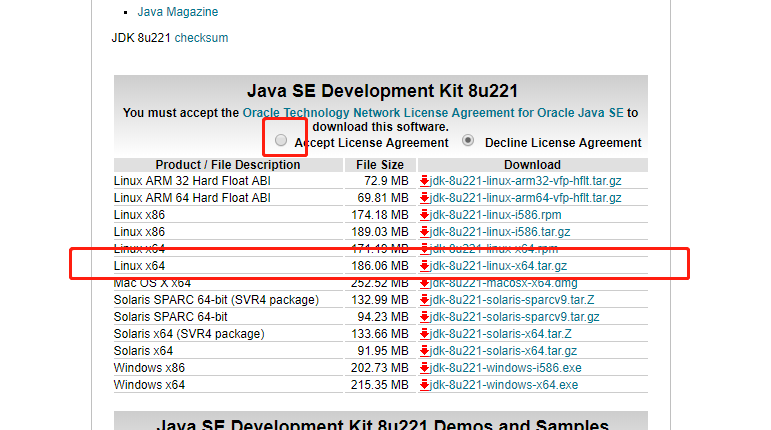The width and height of the screenshot is (771, 430).
Task: Click download arrow icon for linux-arm64 file
Action: (x=424, y=198)
